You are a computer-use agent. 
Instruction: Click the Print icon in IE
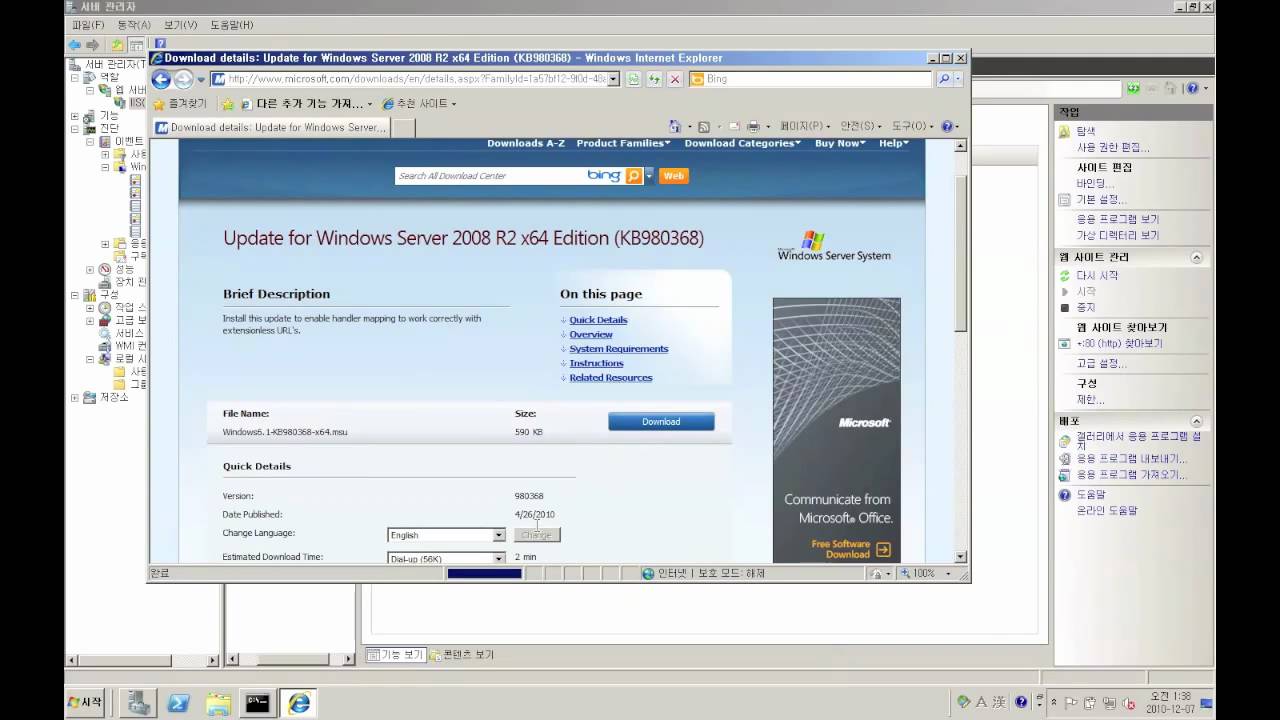click(752, 126)
